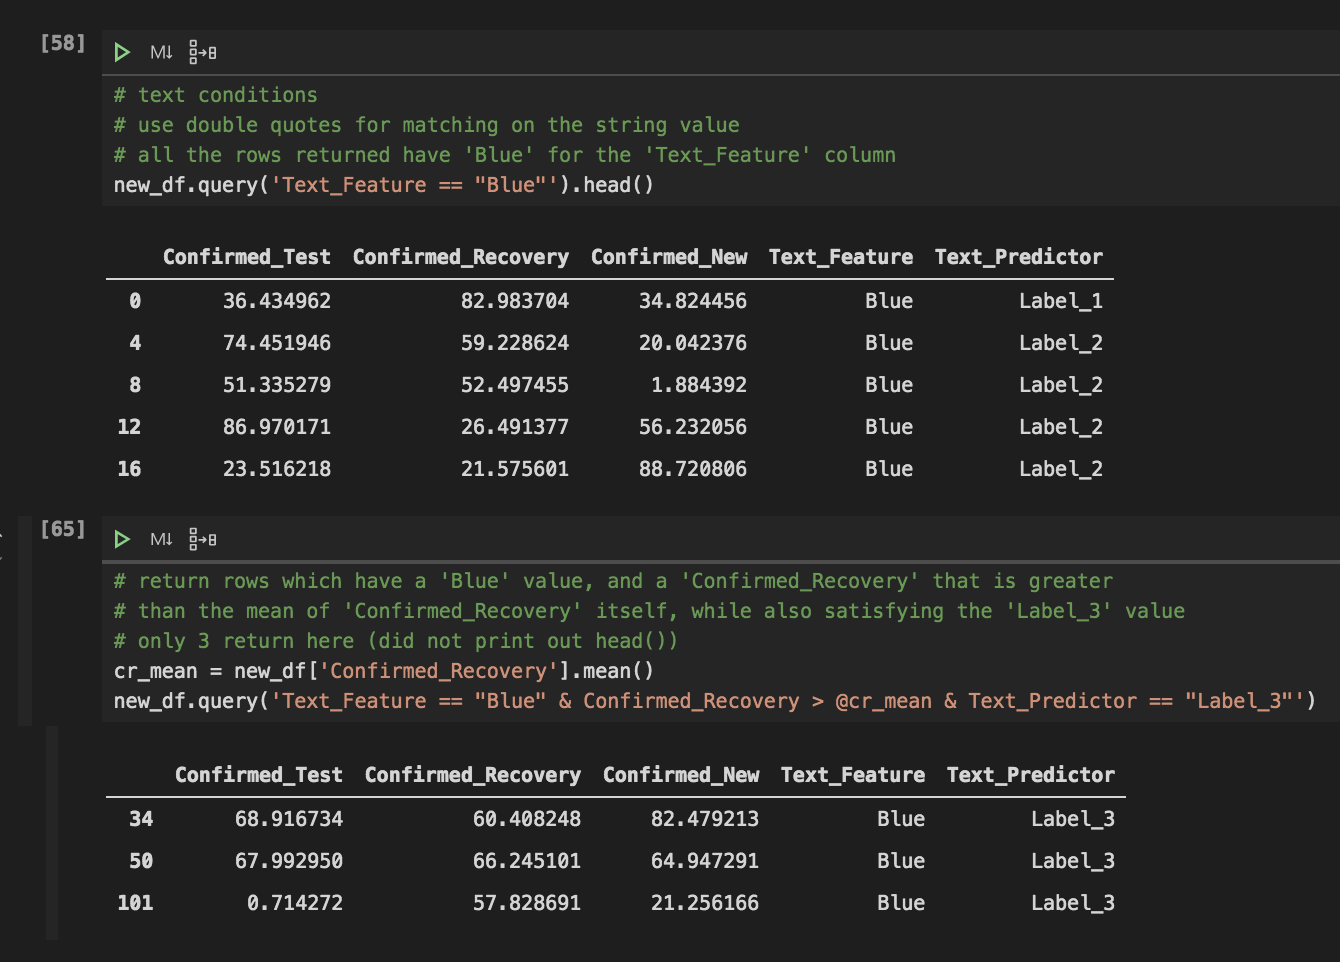Click value 82.983704 in Confirmed_Recovery column
The width and height of the screenshot is (1340, 962).
point(515,301)
